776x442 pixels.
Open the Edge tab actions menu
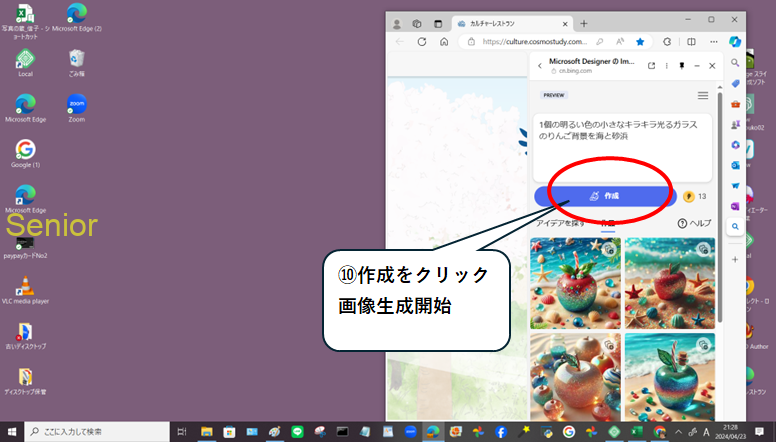(438, 24)
